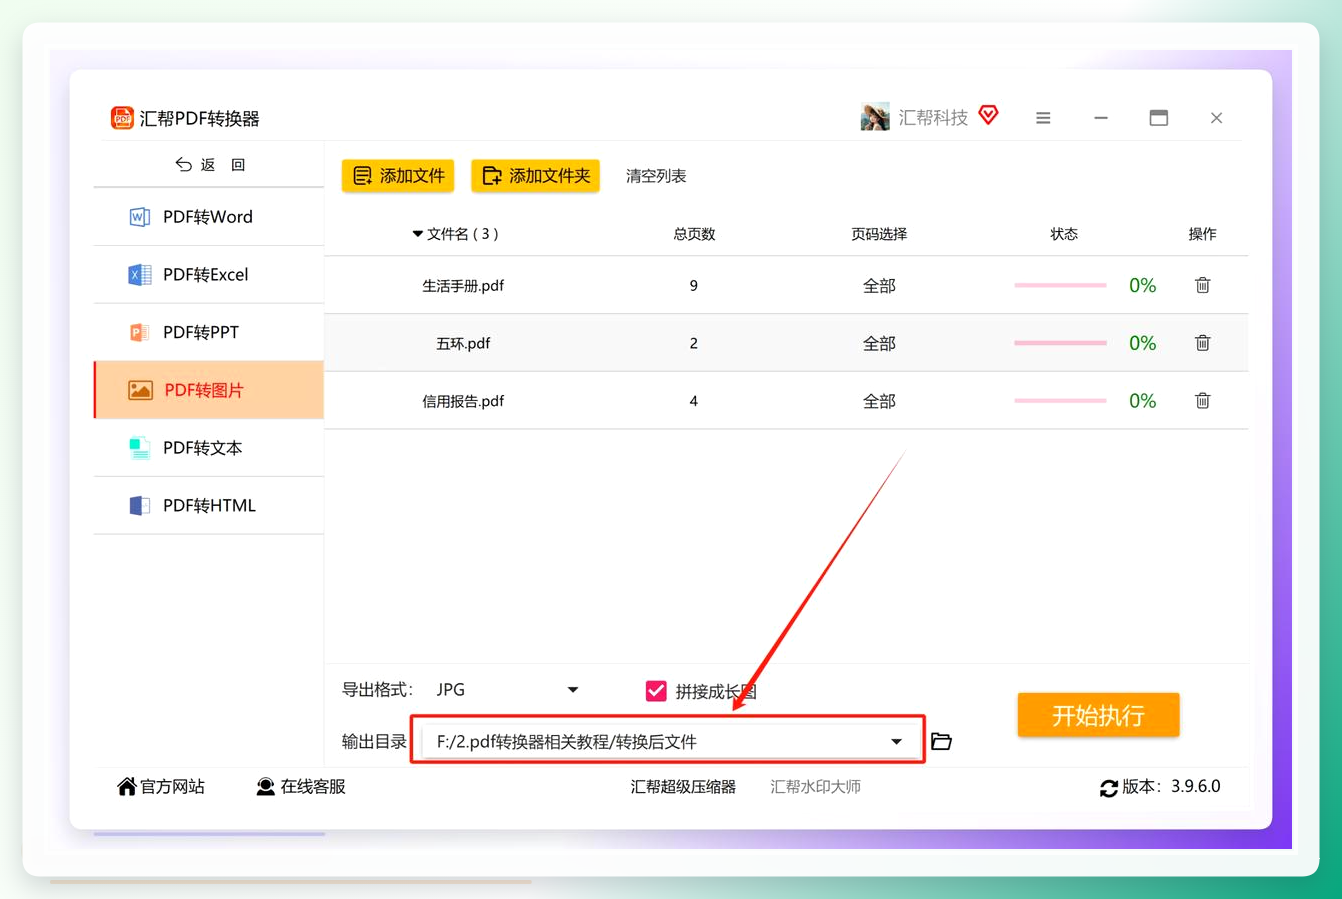Toggle the 拼接成长图 checkbox

tap(656, 691)
